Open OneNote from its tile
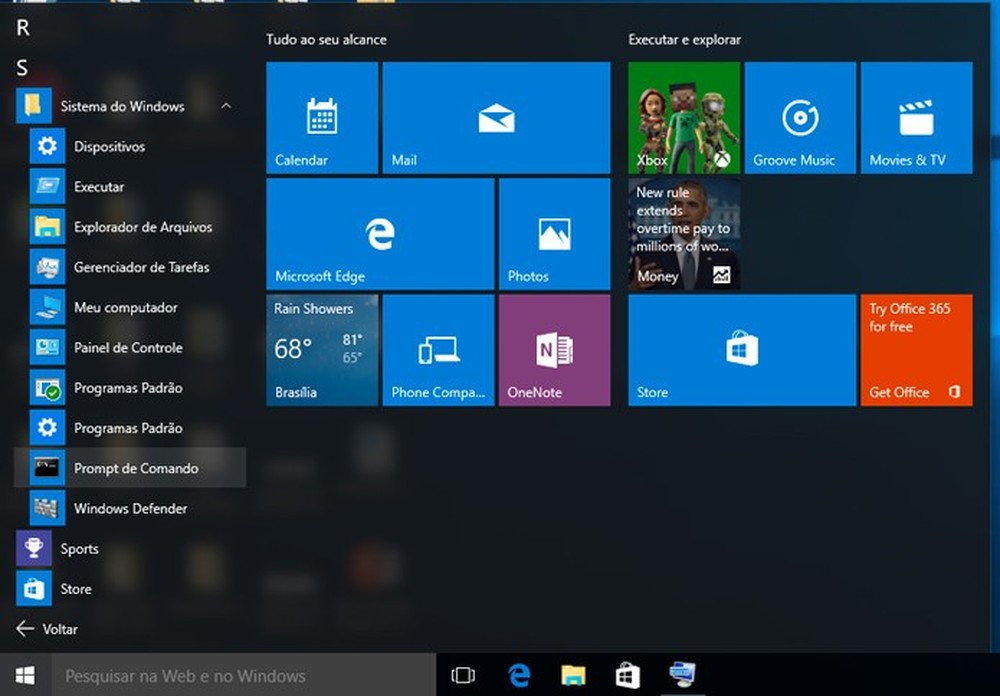 (x=554, y=349)
